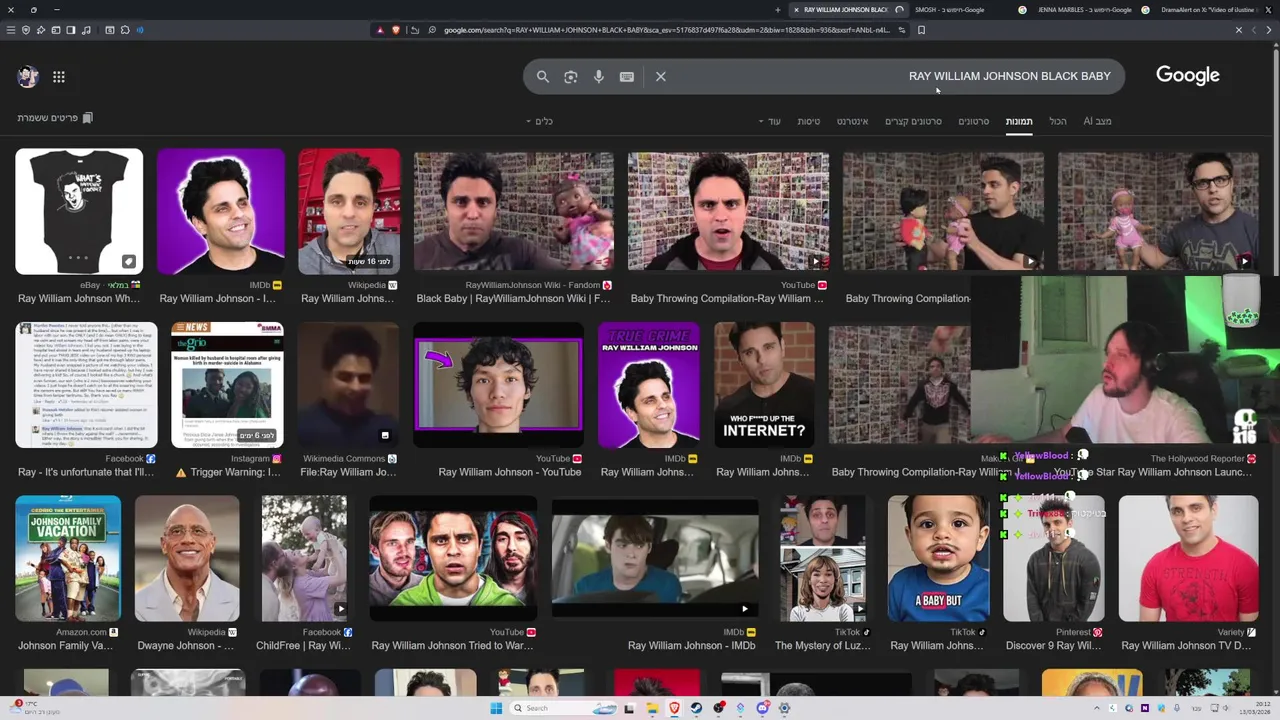Open the True Crime Ray William Johnson thumbnail
Image resolution: width=1280 pixels, height=720 pixels.
pyautogui.click(x=649, y=385)
